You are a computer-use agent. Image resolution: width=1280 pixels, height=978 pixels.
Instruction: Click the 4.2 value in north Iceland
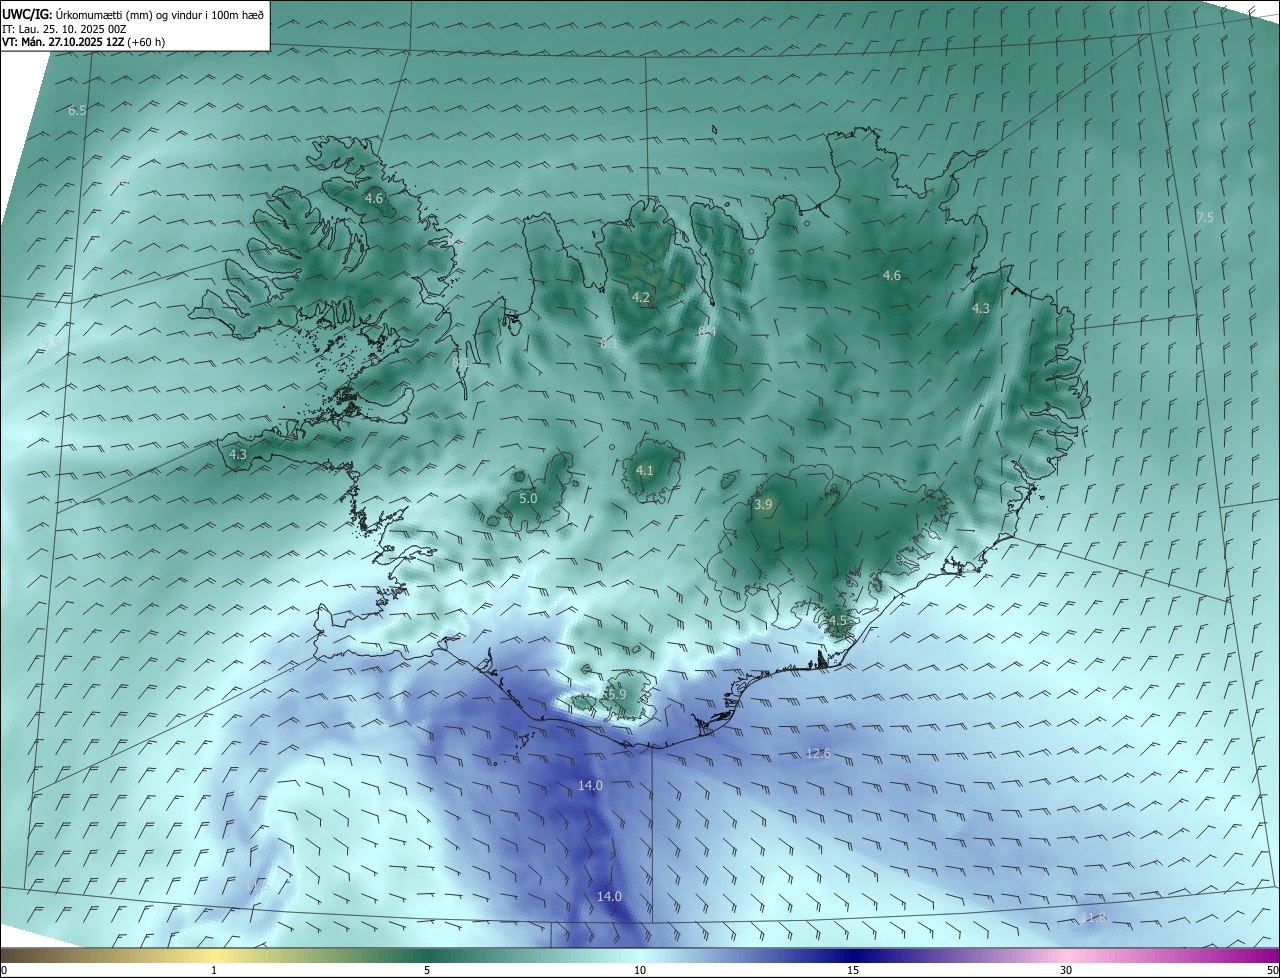641,298
